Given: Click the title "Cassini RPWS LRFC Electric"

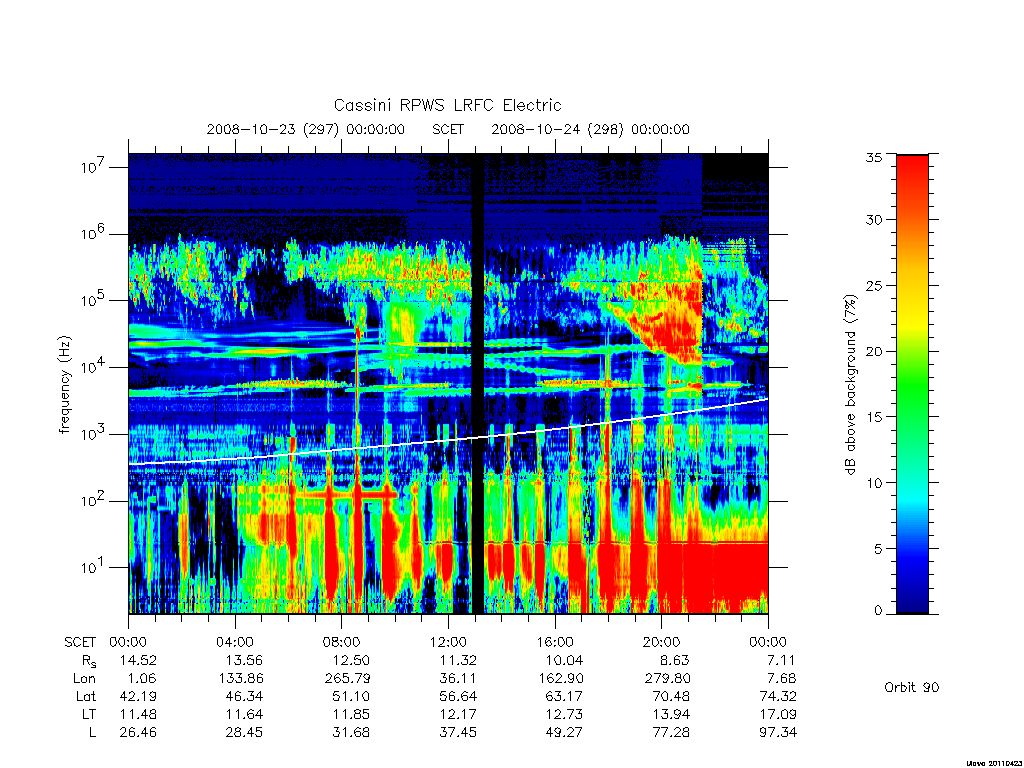Looking at the screenshot, I should tap(447, 105).
